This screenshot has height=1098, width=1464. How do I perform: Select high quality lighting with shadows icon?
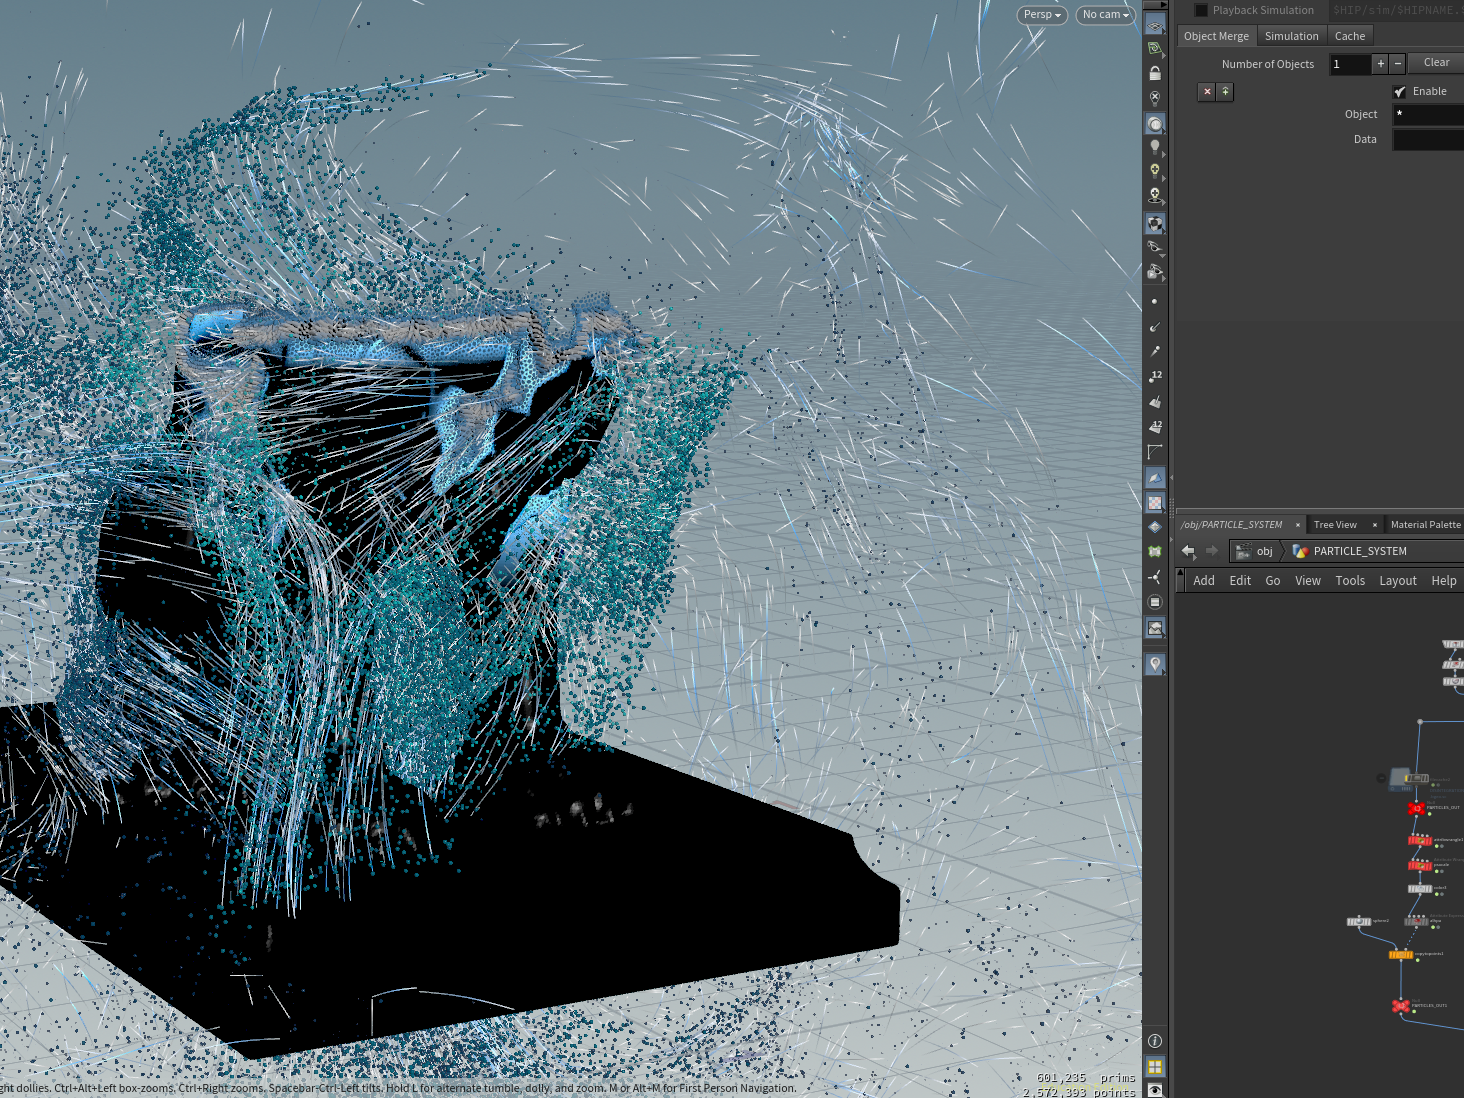click(1155, 196)
